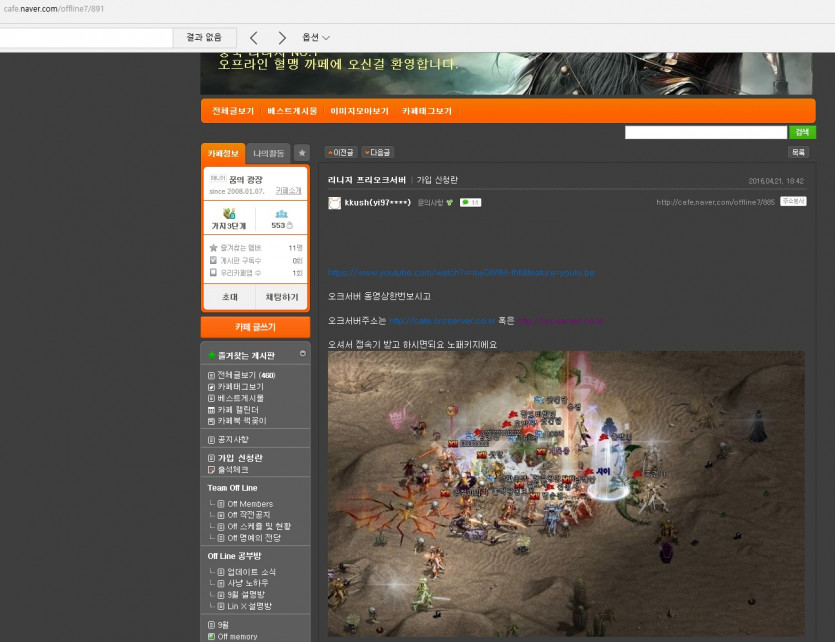Viewport: 835px width, 642px height.
Task: Go back with the previous arrow
Action: (x=254, y=37)
